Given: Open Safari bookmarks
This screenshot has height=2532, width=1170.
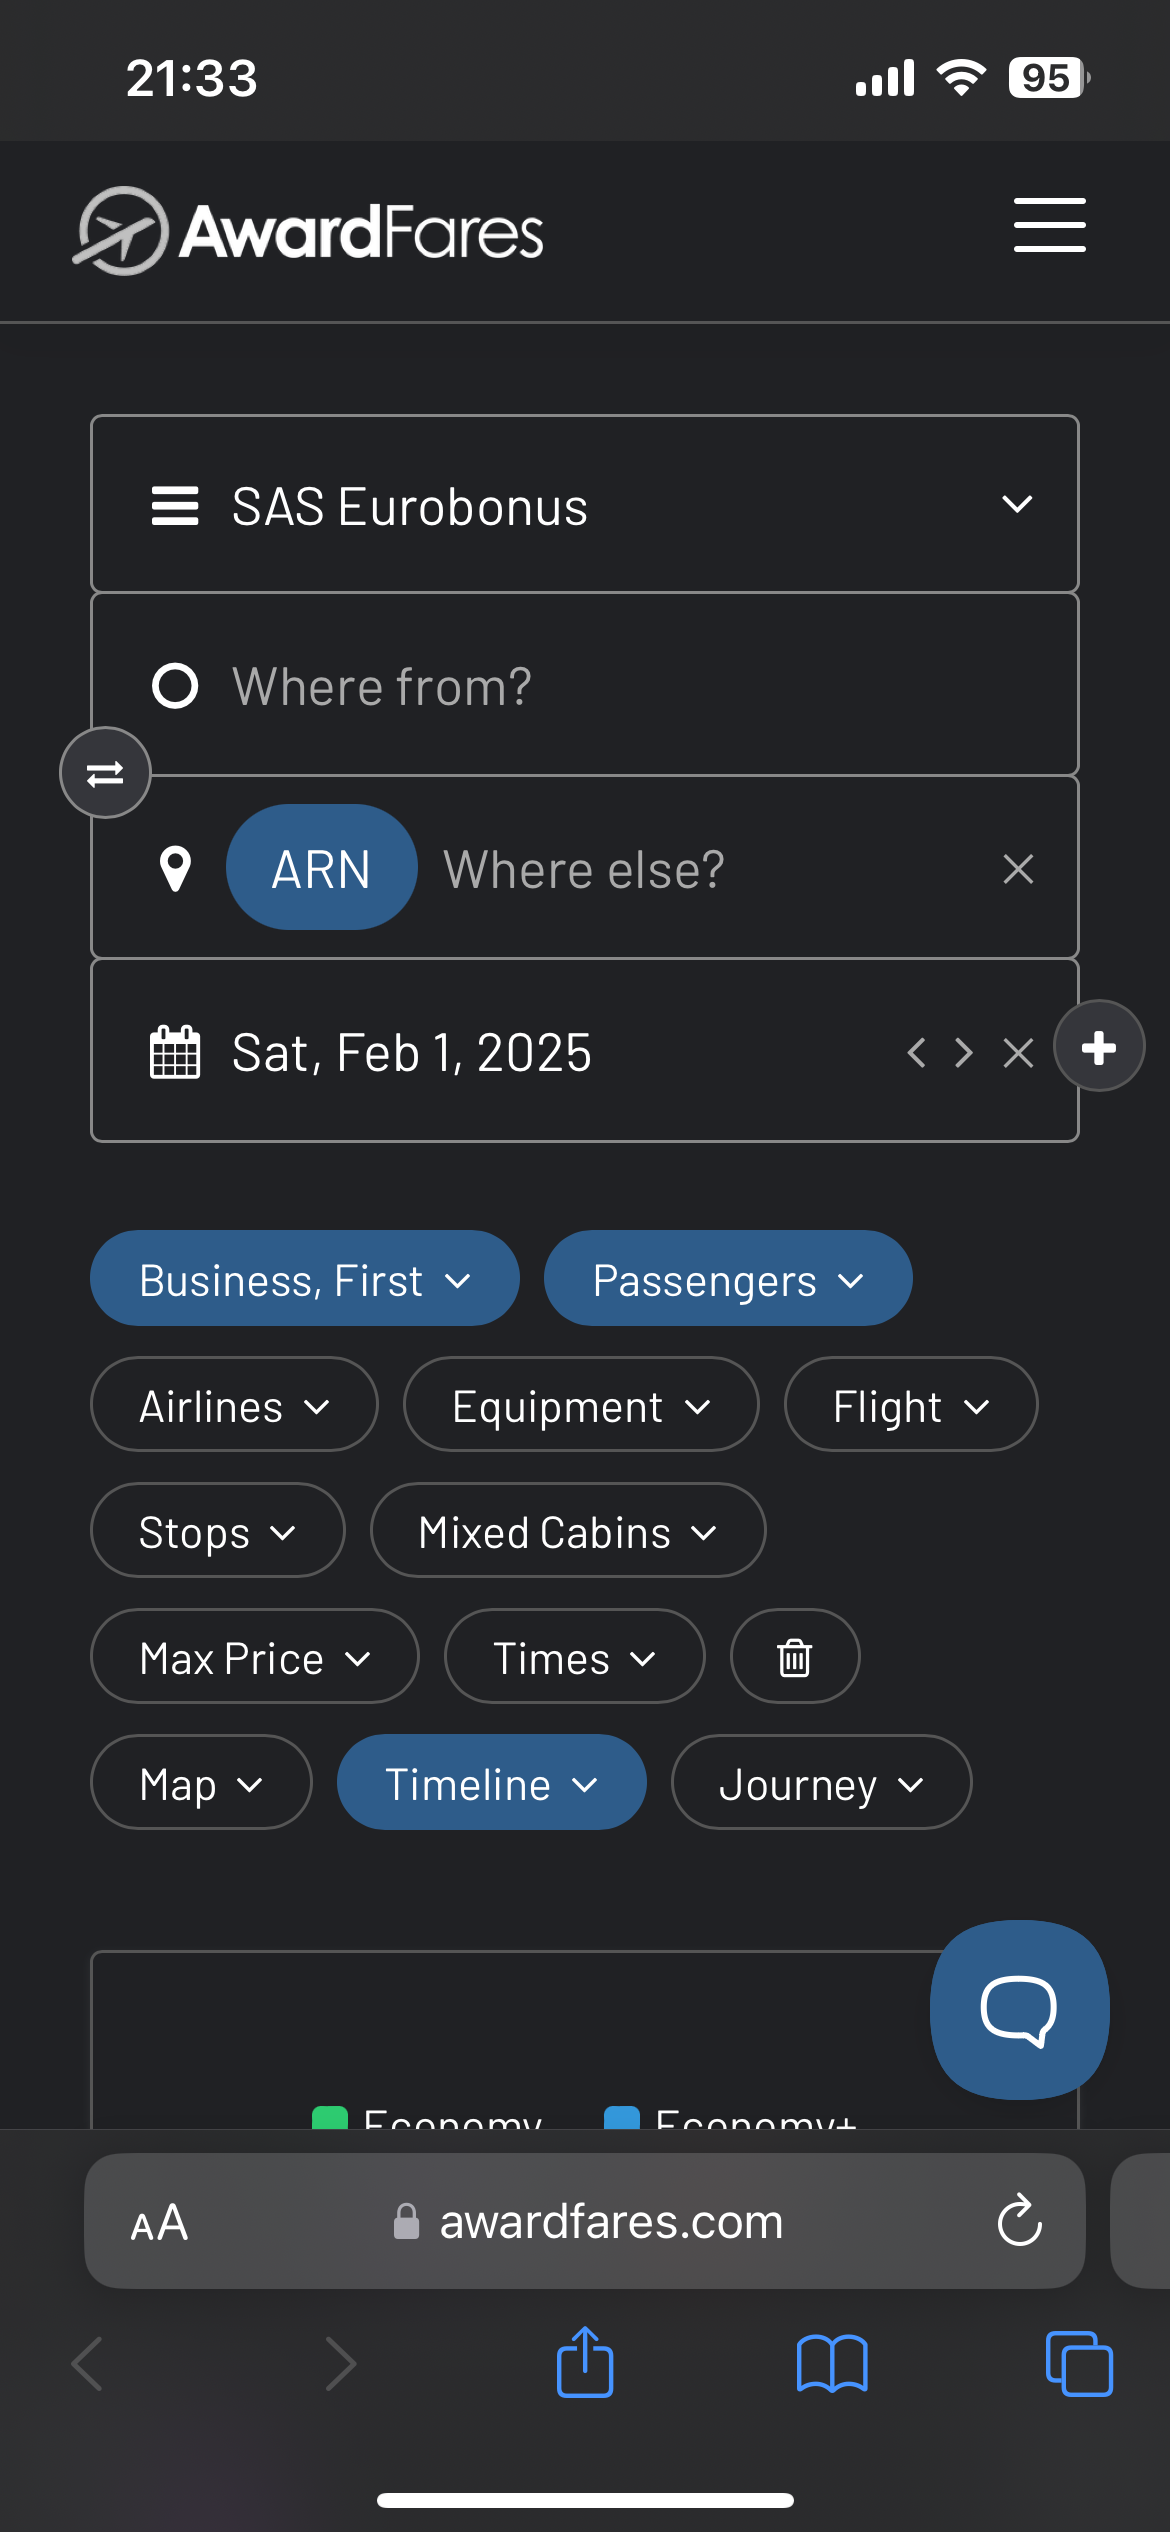Looking at the screenshot, I should [x=832, y=2364].
